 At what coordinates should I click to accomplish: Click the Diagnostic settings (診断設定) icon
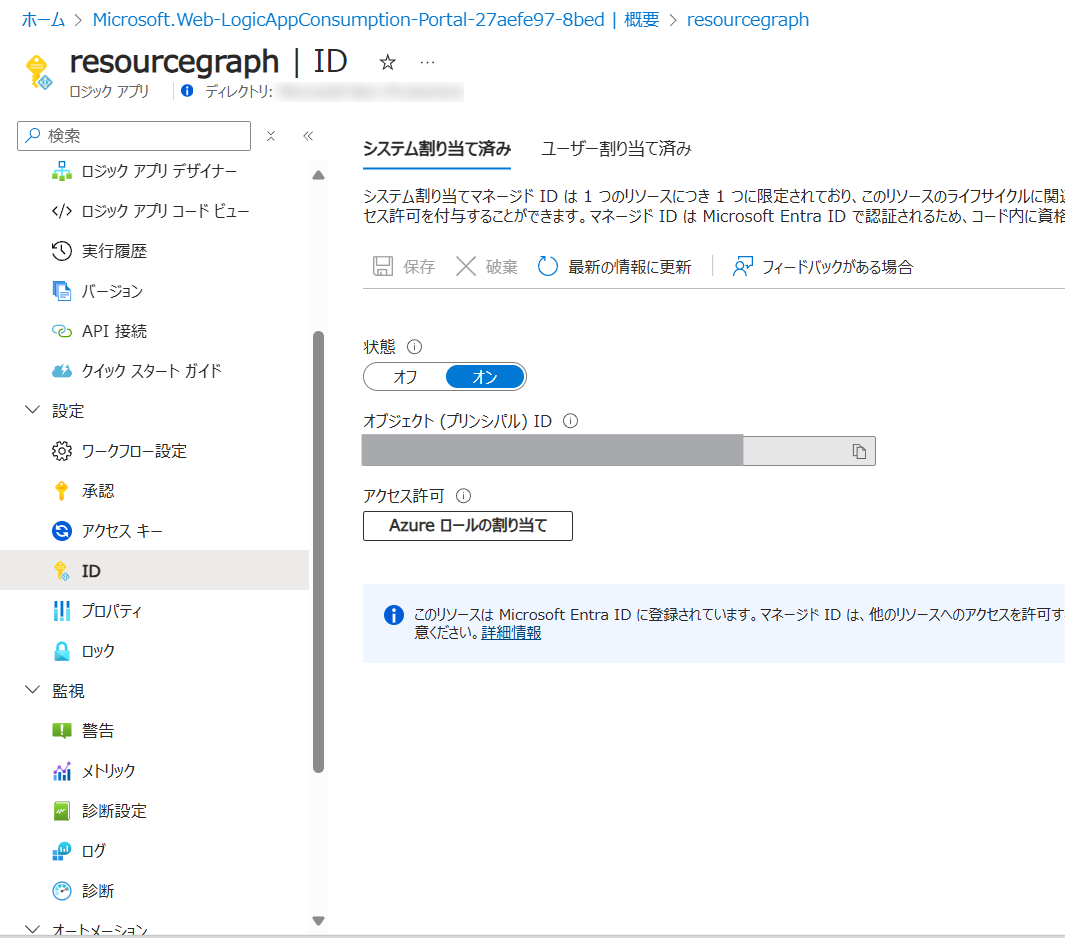click(x=62, y=811)
